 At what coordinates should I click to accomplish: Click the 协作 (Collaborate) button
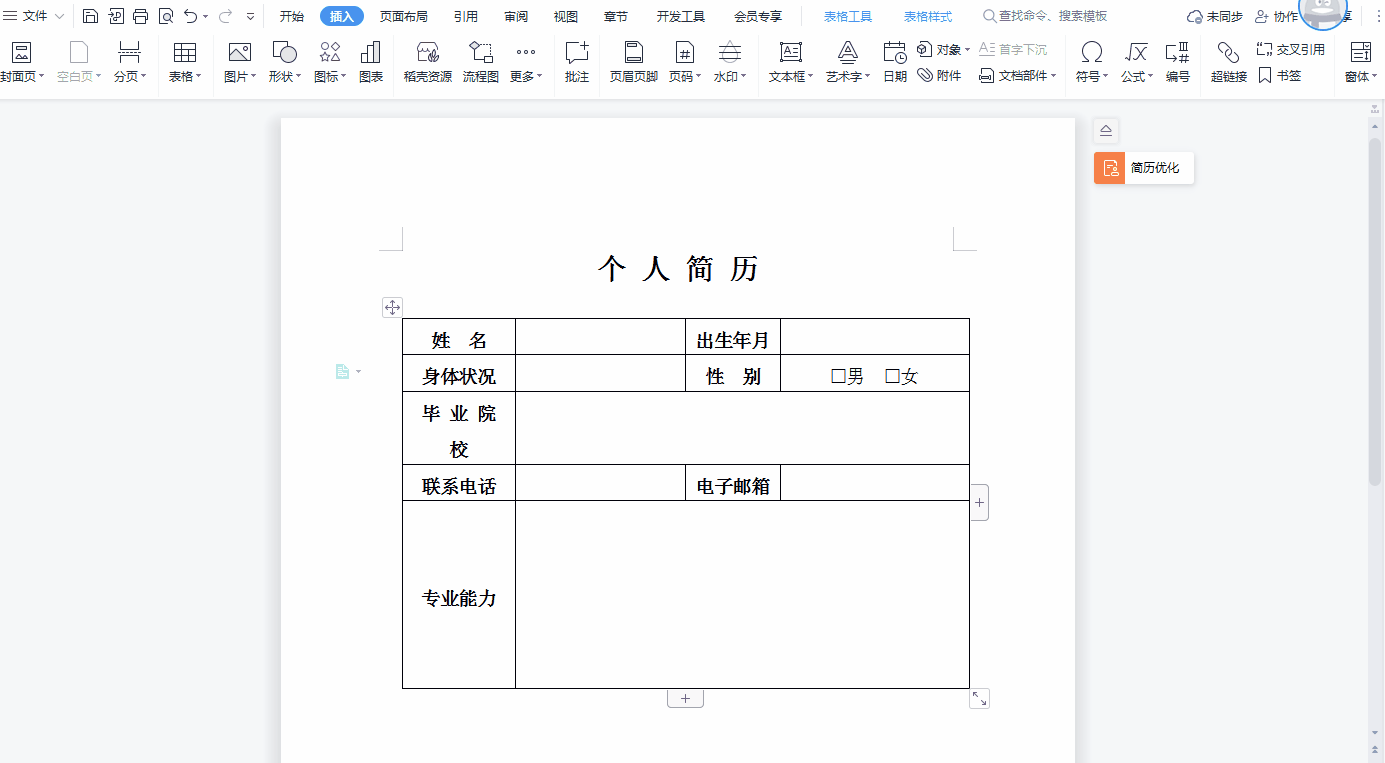pos(1276,16)
